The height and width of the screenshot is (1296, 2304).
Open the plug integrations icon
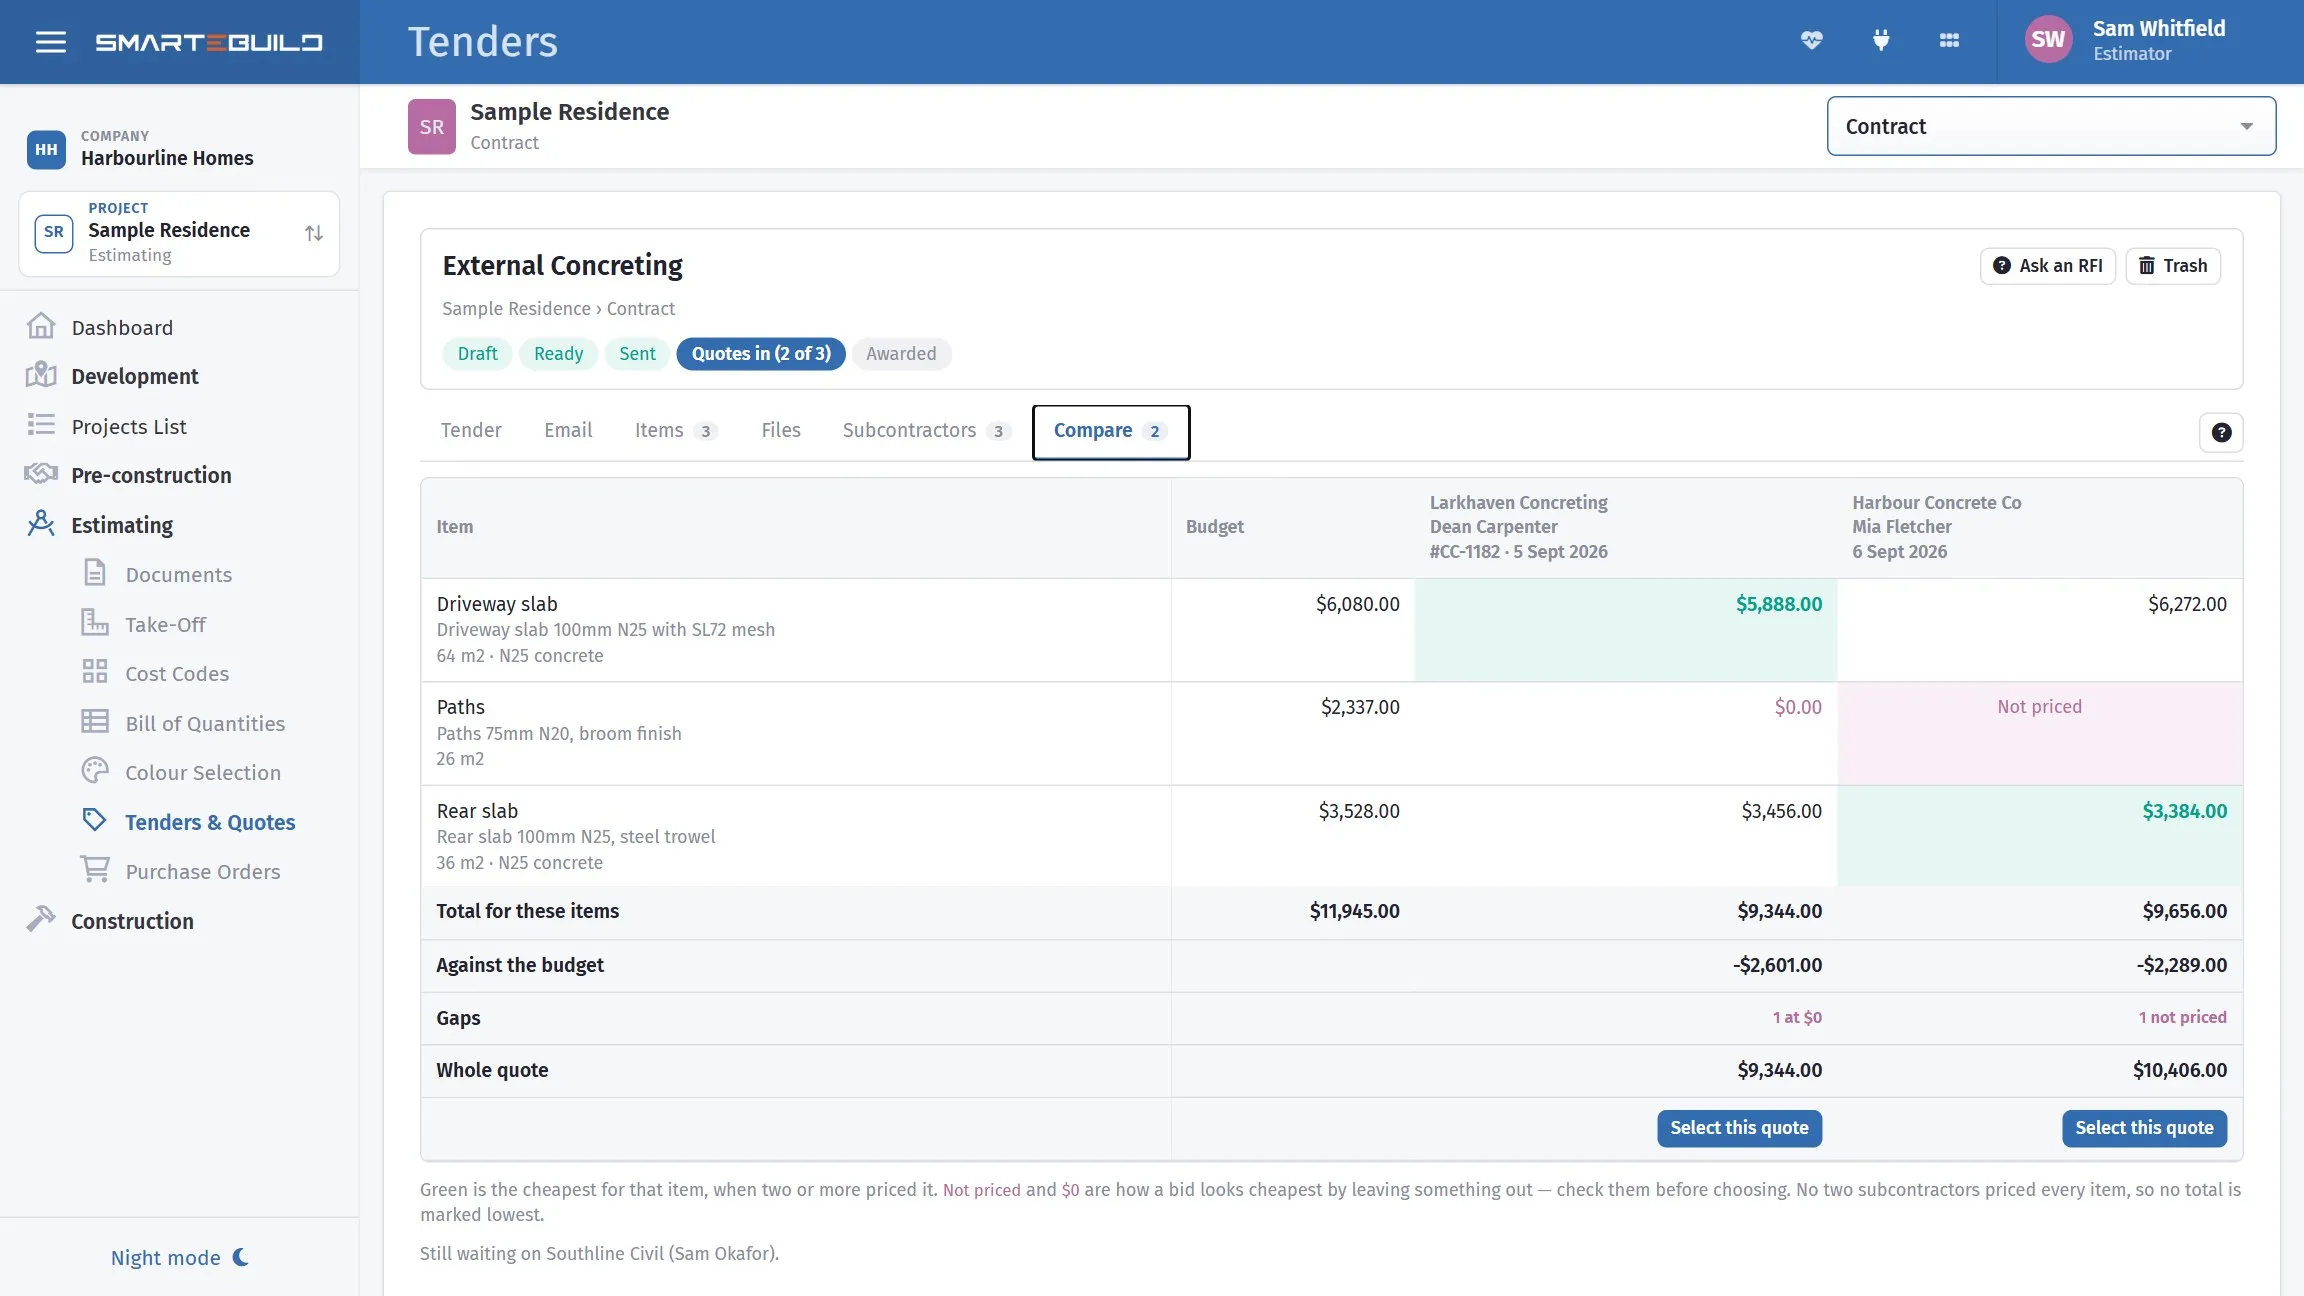[x=1881, y=41]
